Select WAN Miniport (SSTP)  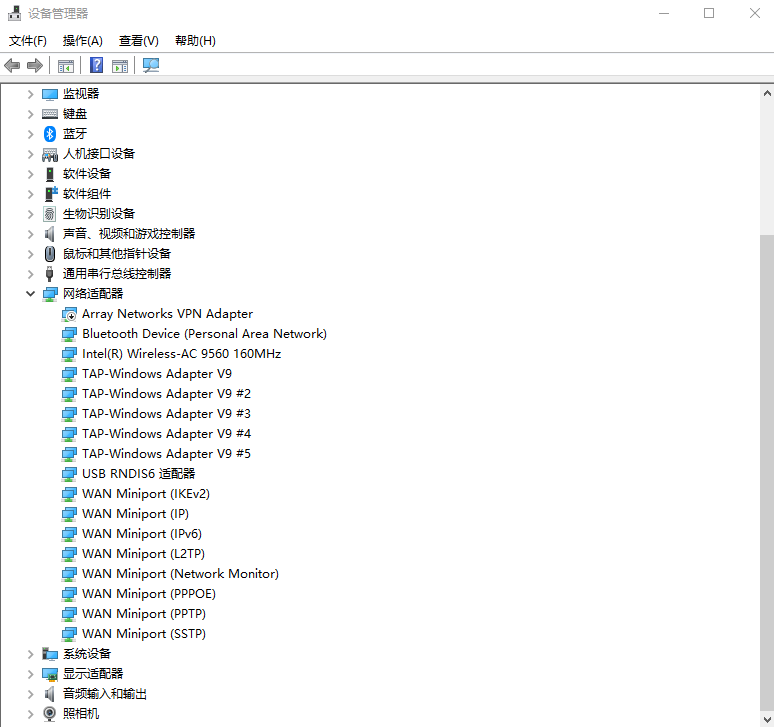click(144, 634)
